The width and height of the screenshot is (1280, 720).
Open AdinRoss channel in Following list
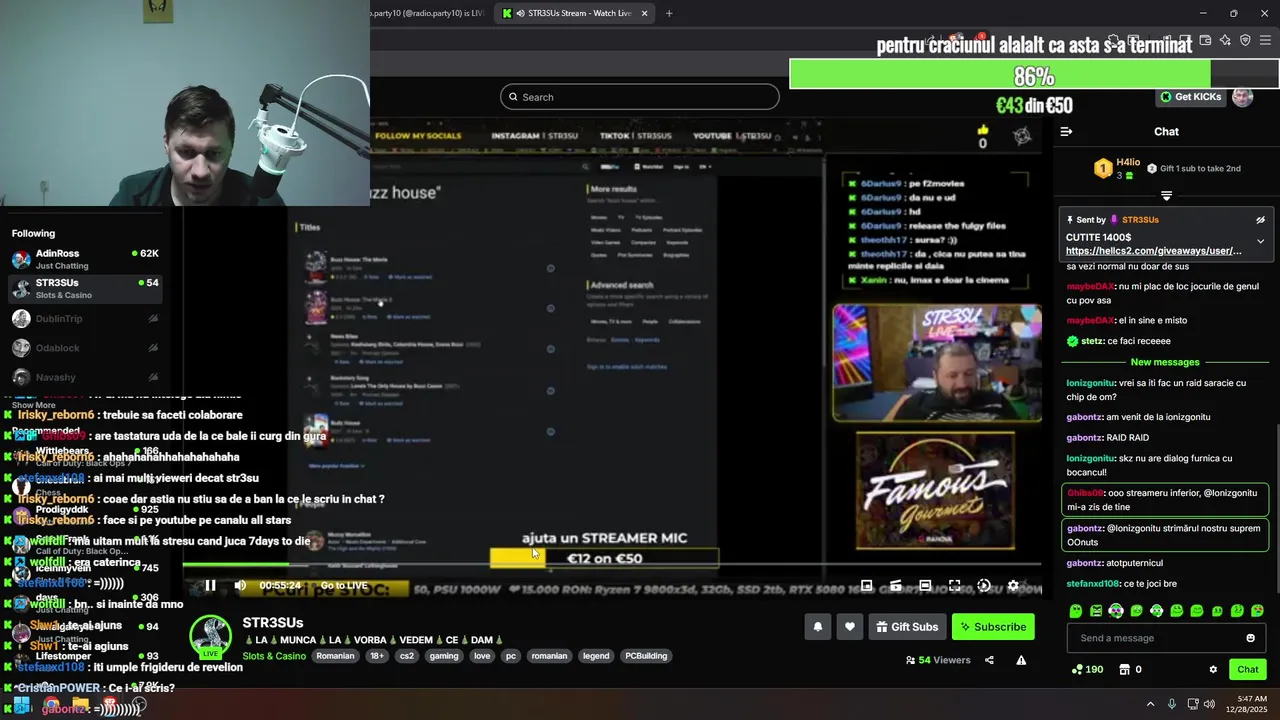pyautogui.click(x=85, y=259)
